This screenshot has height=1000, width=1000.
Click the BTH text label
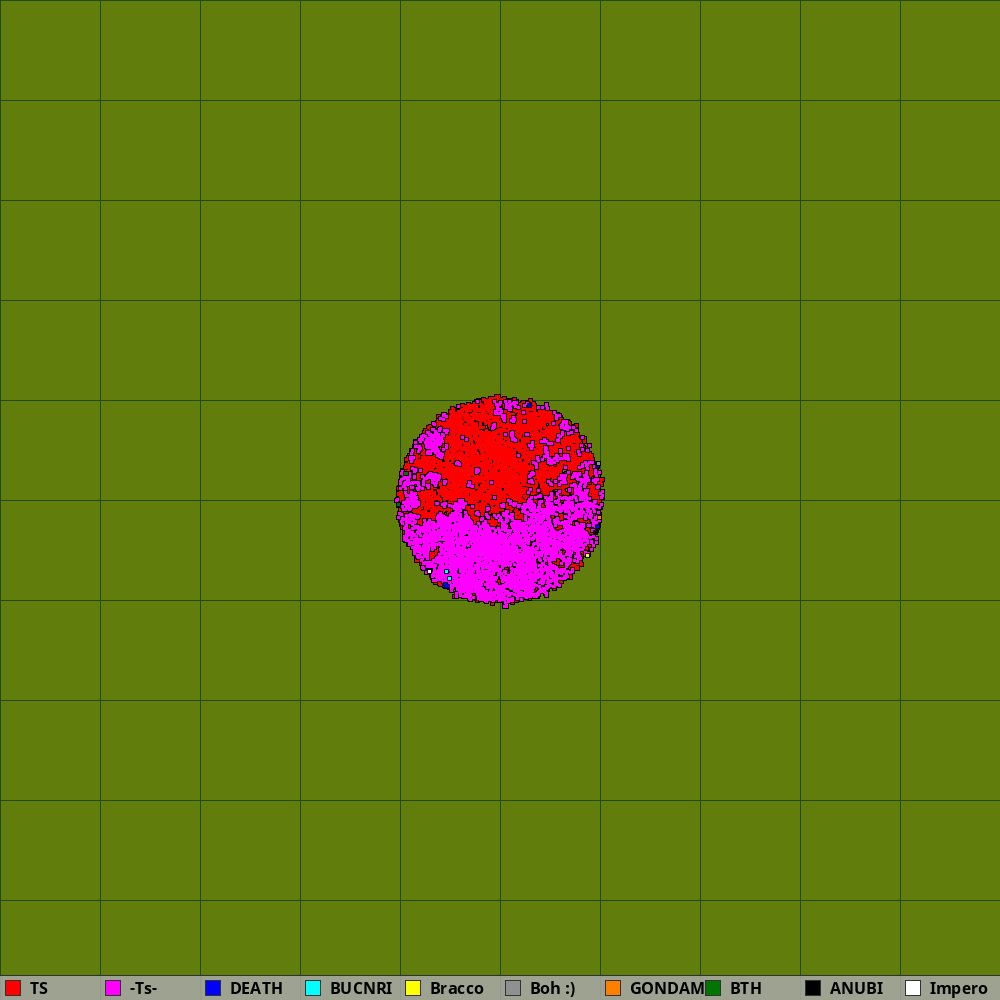[x=746, y=988]
